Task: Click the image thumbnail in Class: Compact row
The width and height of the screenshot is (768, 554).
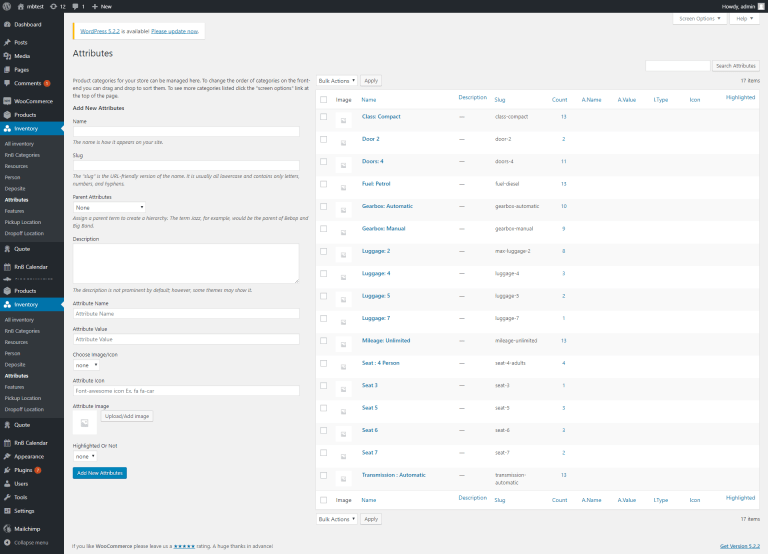Action: [x=343, y=120]
